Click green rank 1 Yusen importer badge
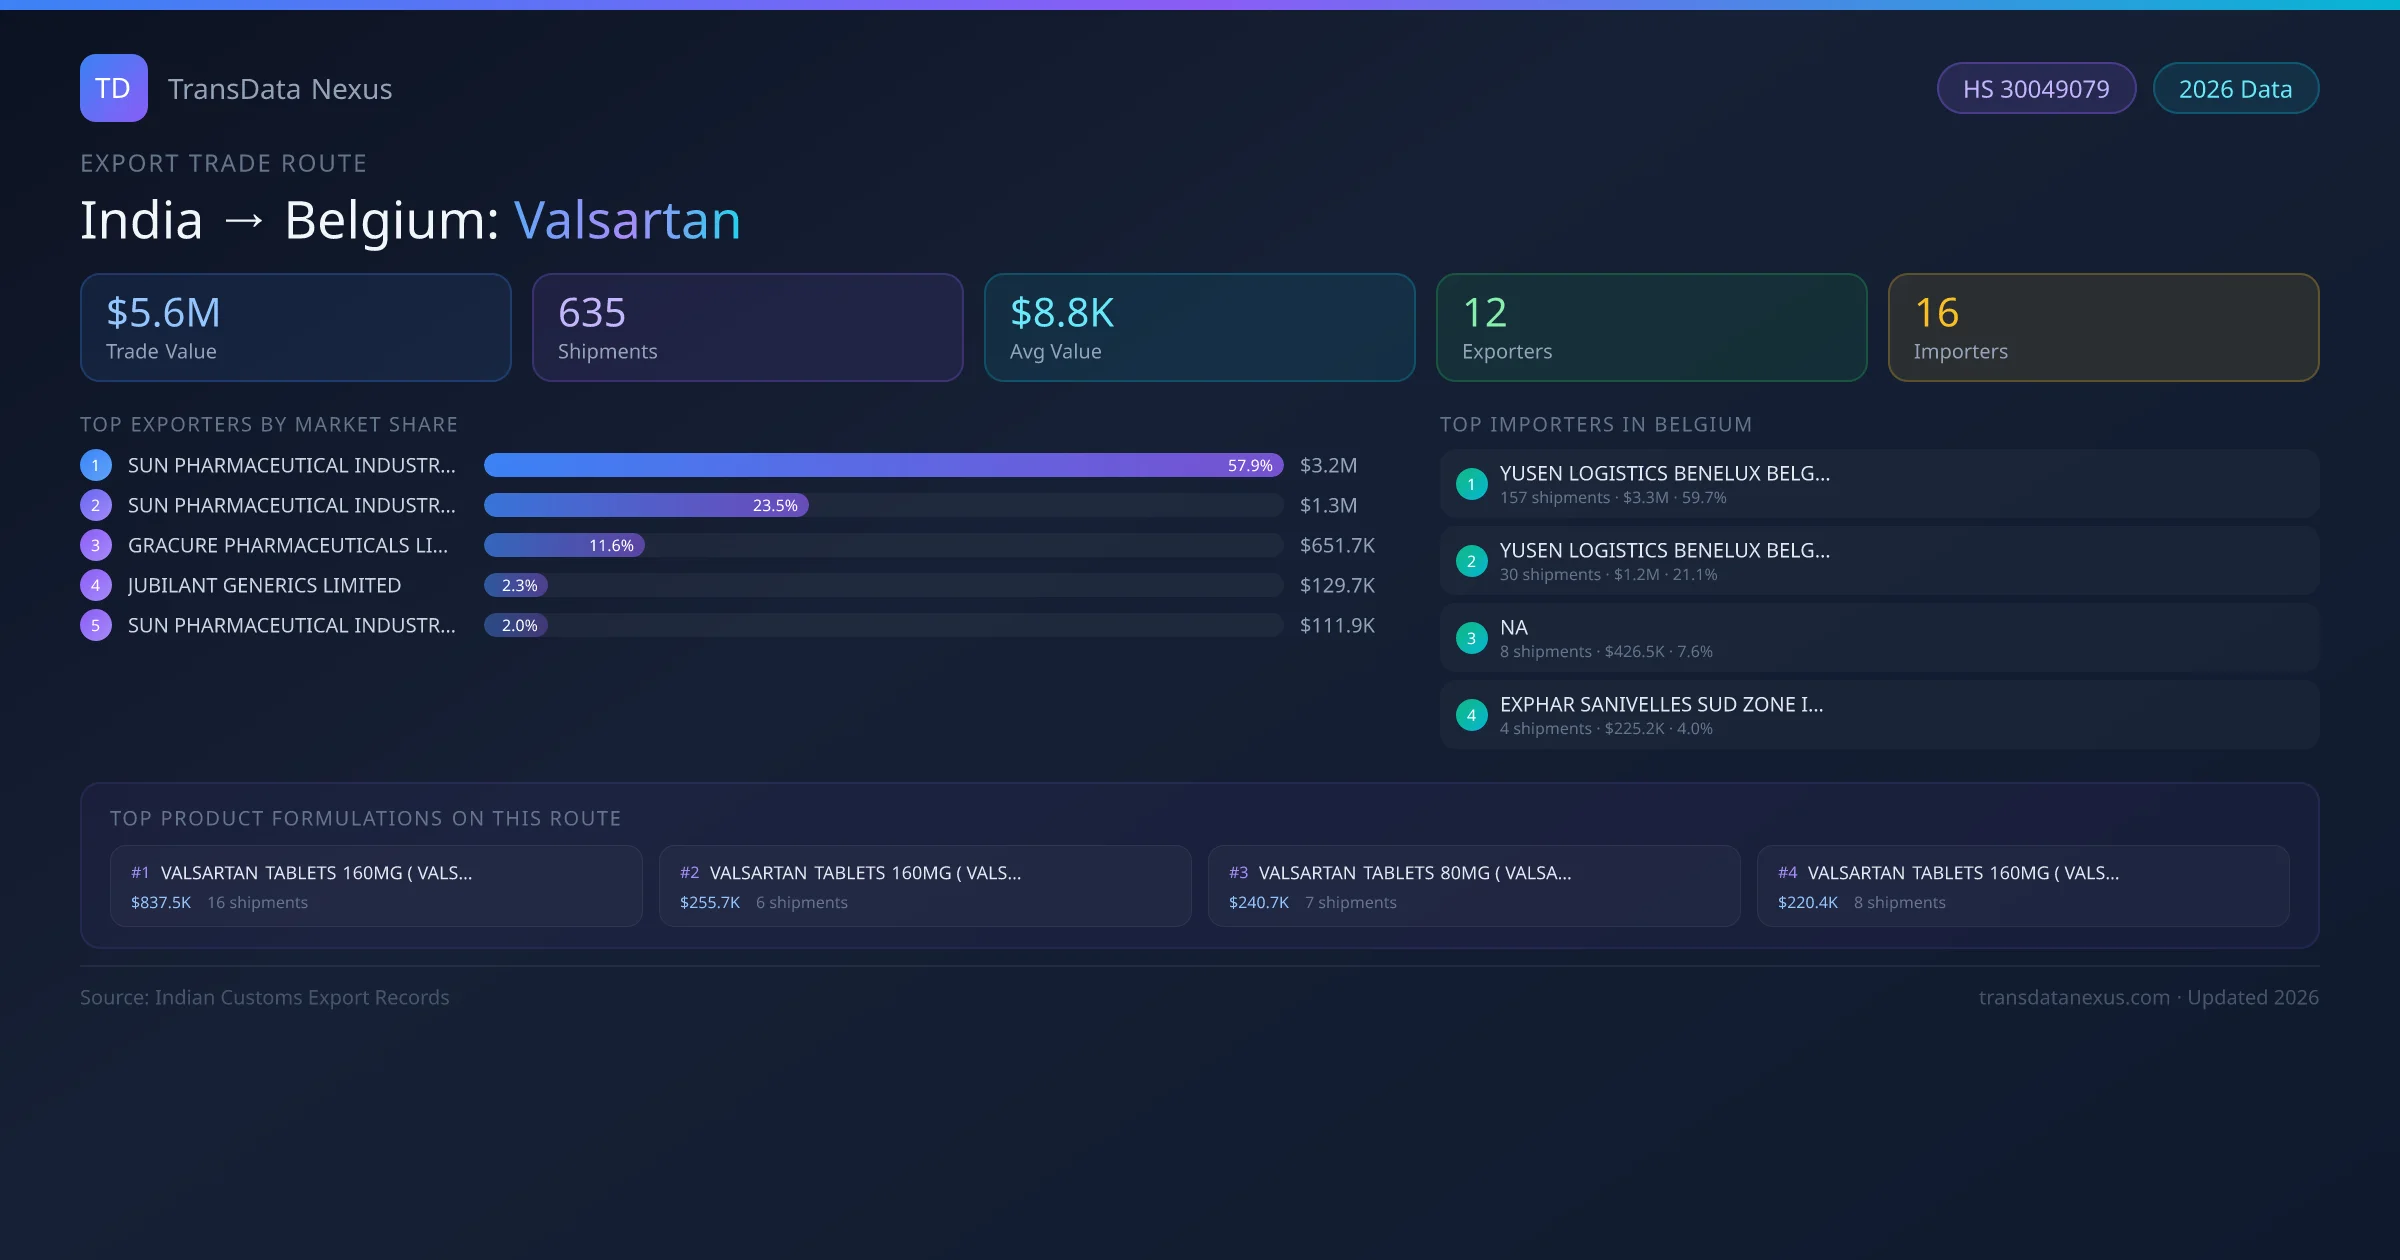Image resolution: width=2400 pixels, height=1260 pixels. coord(1471,484)
